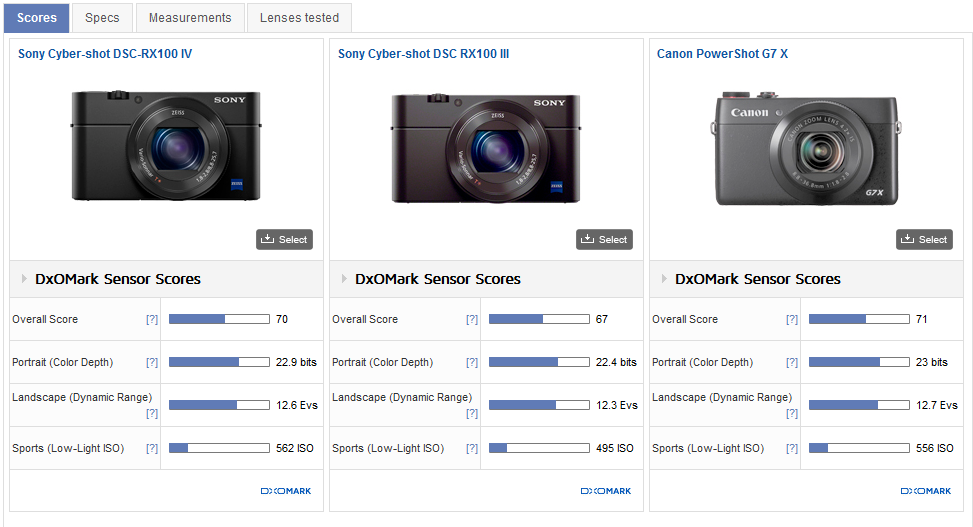The height and width of the screenshot is (527, 973).
Task: Click the 562 ISO value for RX100 IV
Action: [295, 448]
